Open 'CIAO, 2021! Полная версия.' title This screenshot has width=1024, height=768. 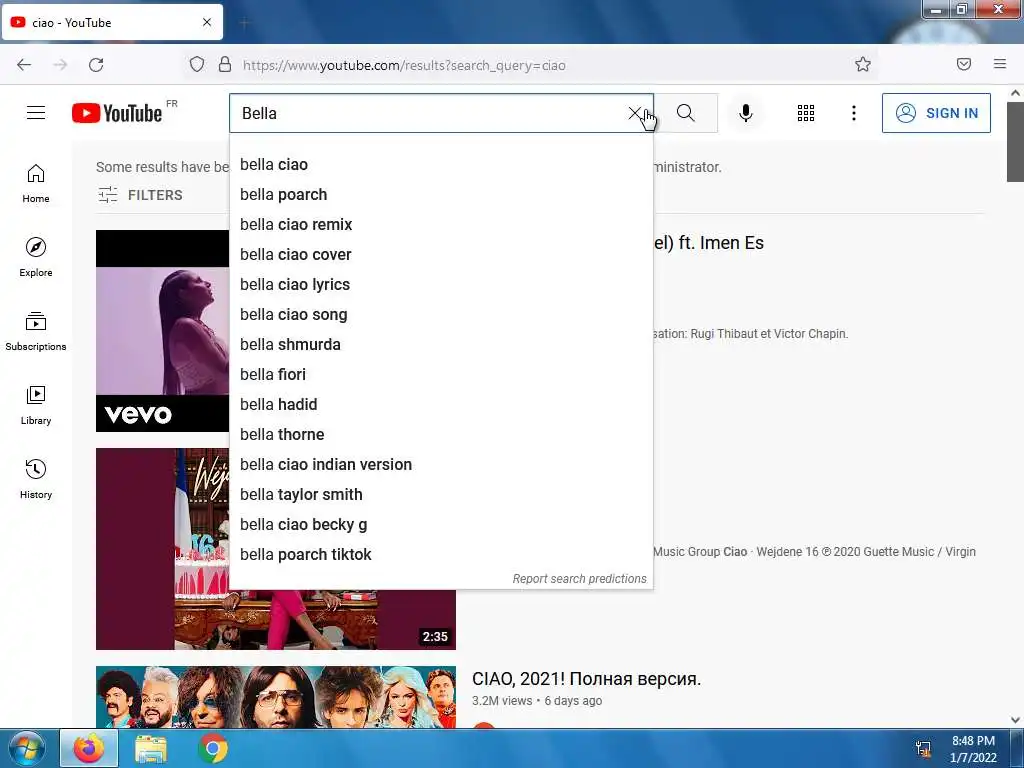[x=586, y=679]
